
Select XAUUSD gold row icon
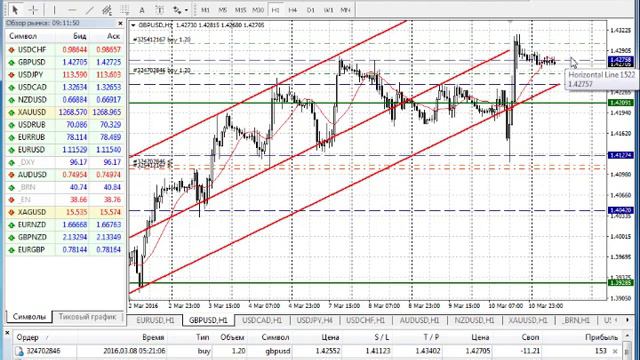coord(11,112)
